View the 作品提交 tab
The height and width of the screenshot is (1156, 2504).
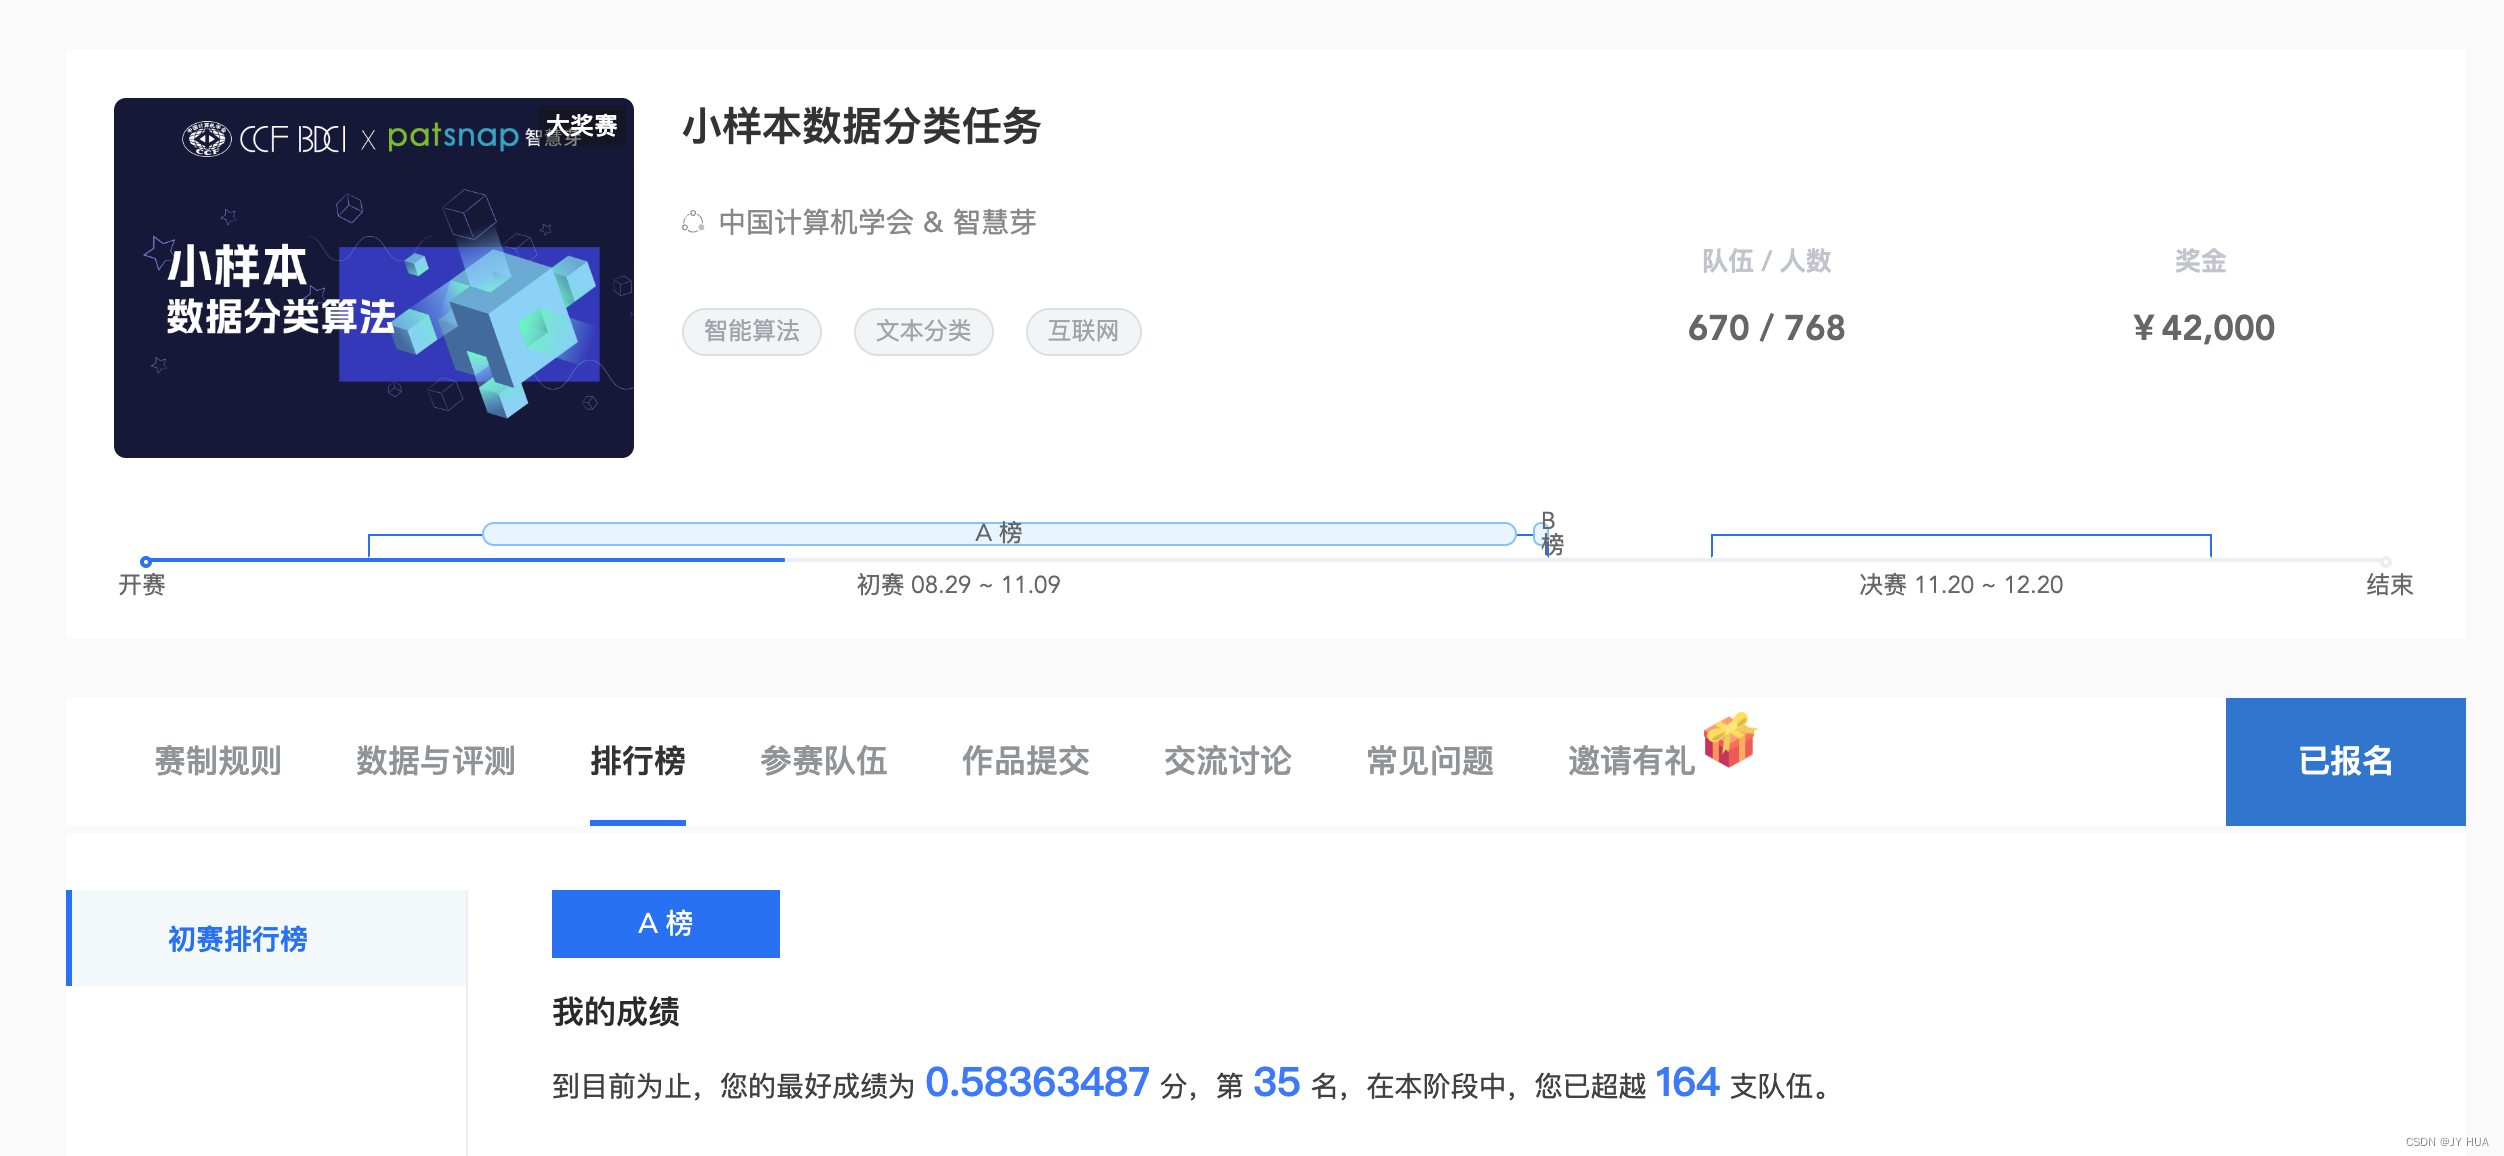pos(1026,761)
